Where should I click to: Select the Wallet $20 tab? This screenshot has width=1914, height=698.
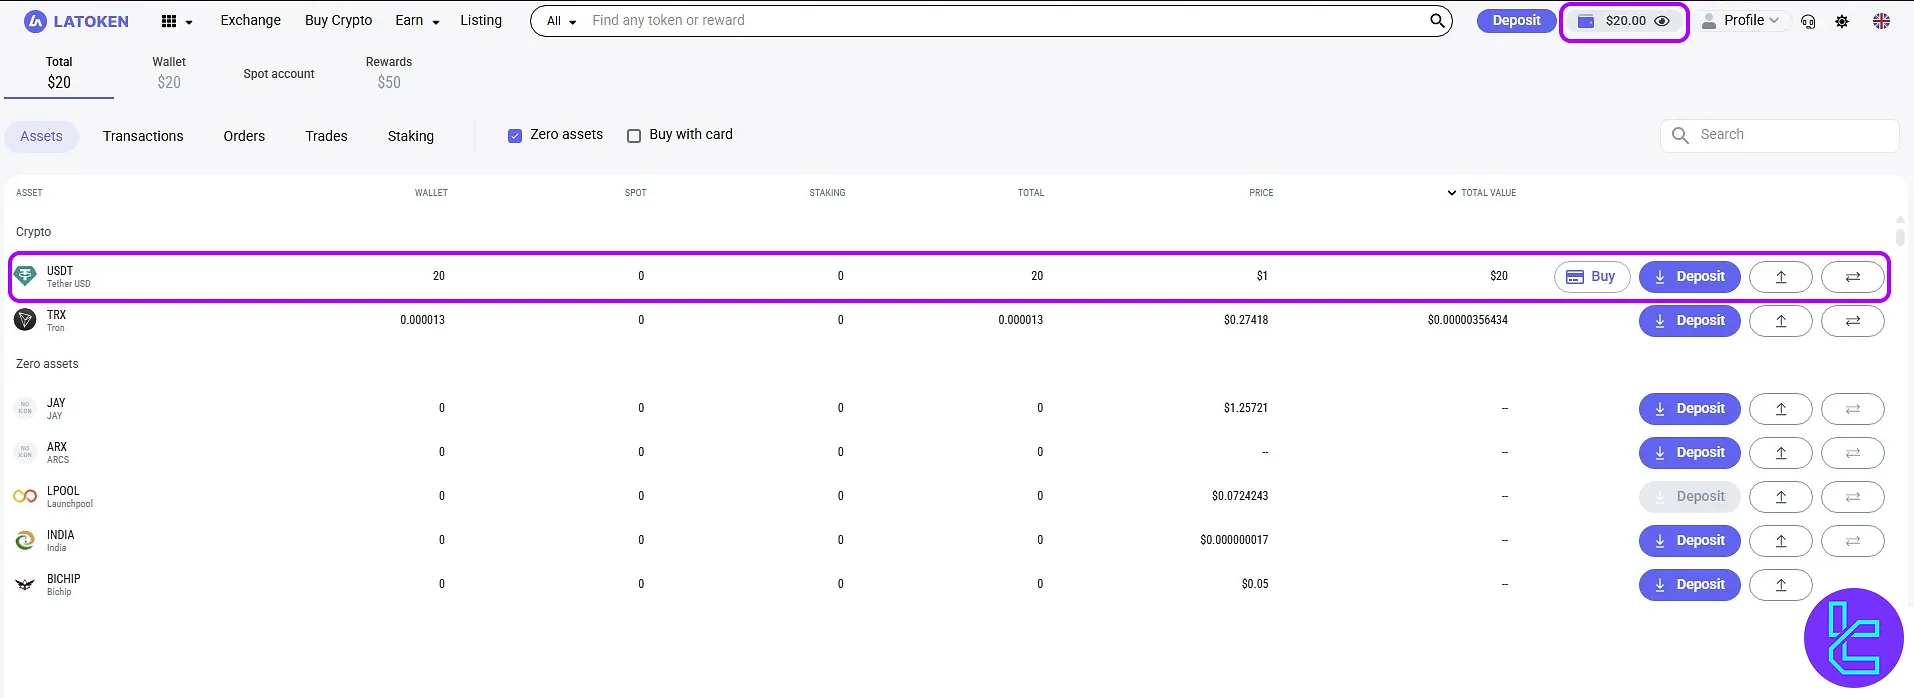coord(169,73)
